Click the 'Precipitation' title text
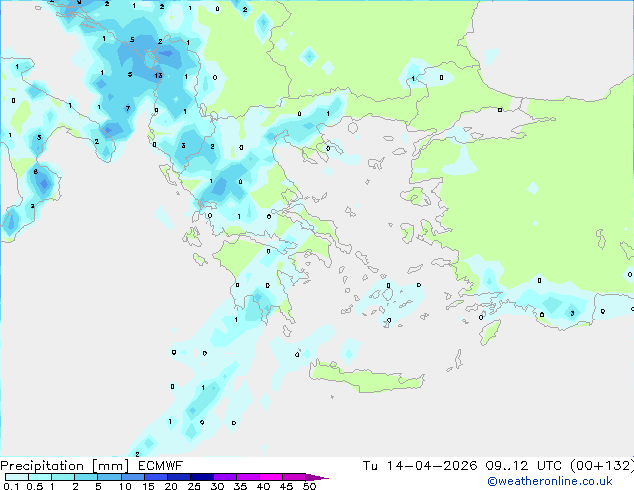 [x=42, y=466]
